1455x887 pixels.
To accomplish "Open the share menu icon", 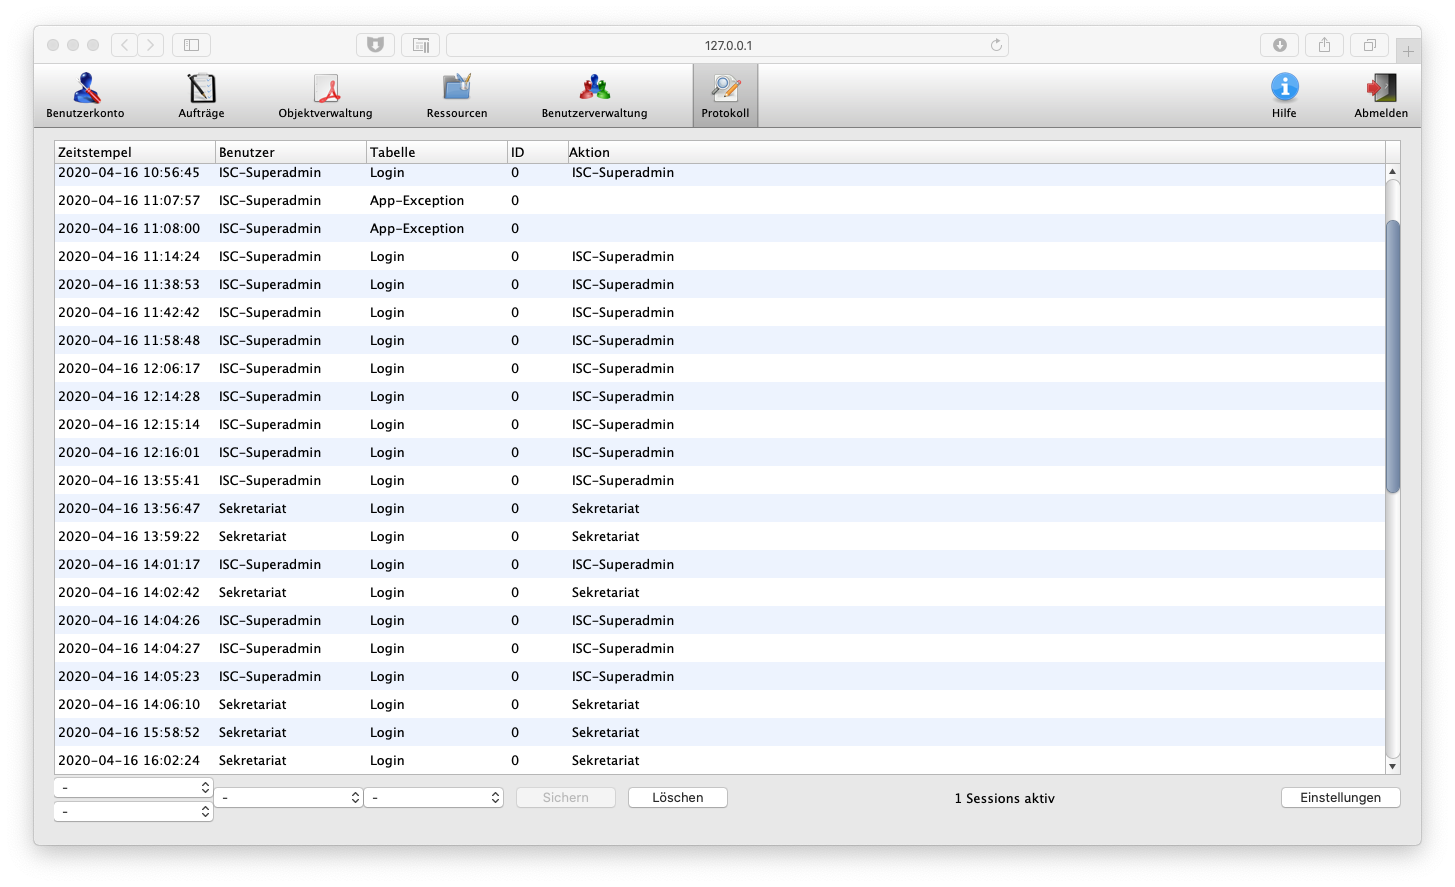I will click(x=1324, y=45).
